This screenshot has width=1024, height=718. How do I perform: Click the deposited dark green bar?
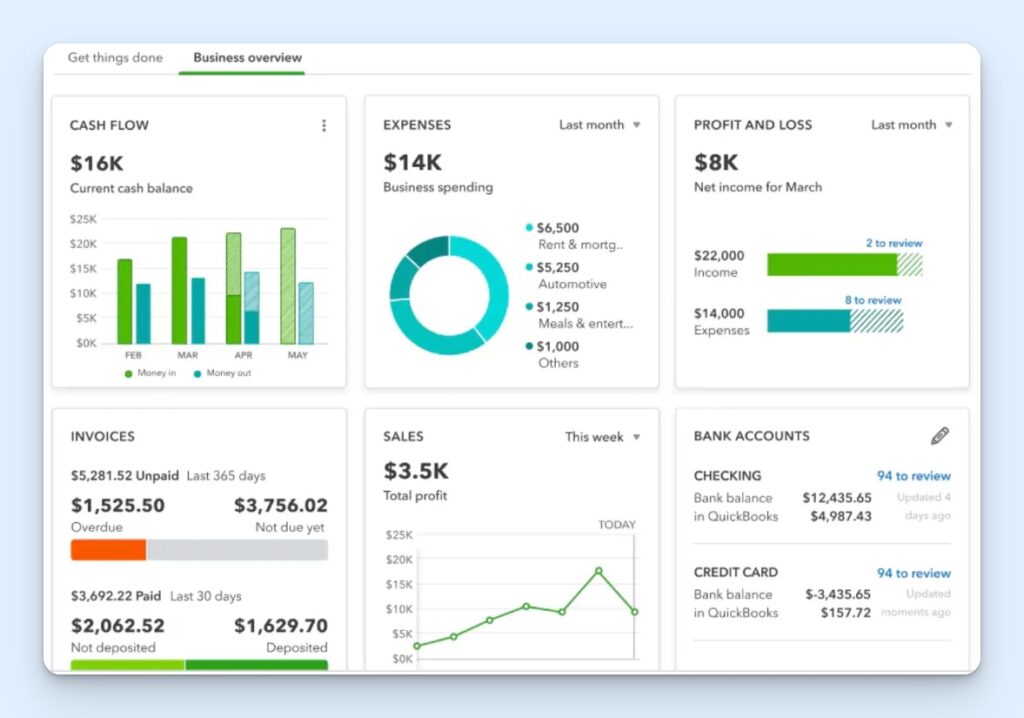(x=257, y=665)
